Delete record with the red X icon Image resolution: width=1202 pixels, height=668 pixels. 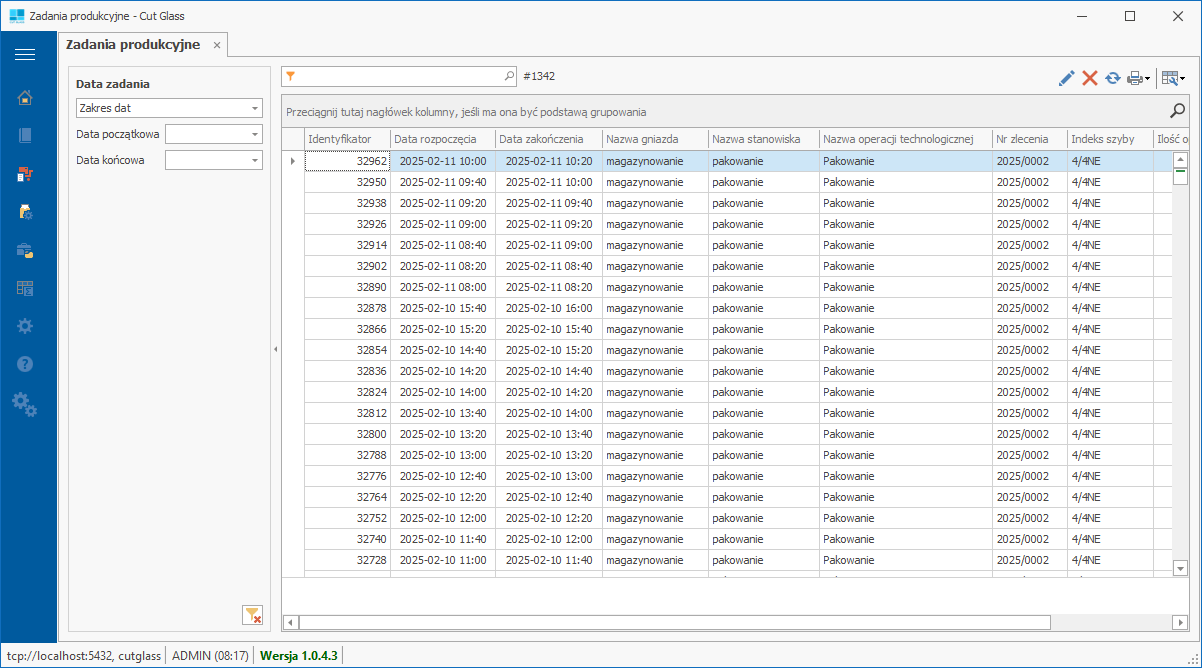pyautogui.click(x=1090, y=78)
